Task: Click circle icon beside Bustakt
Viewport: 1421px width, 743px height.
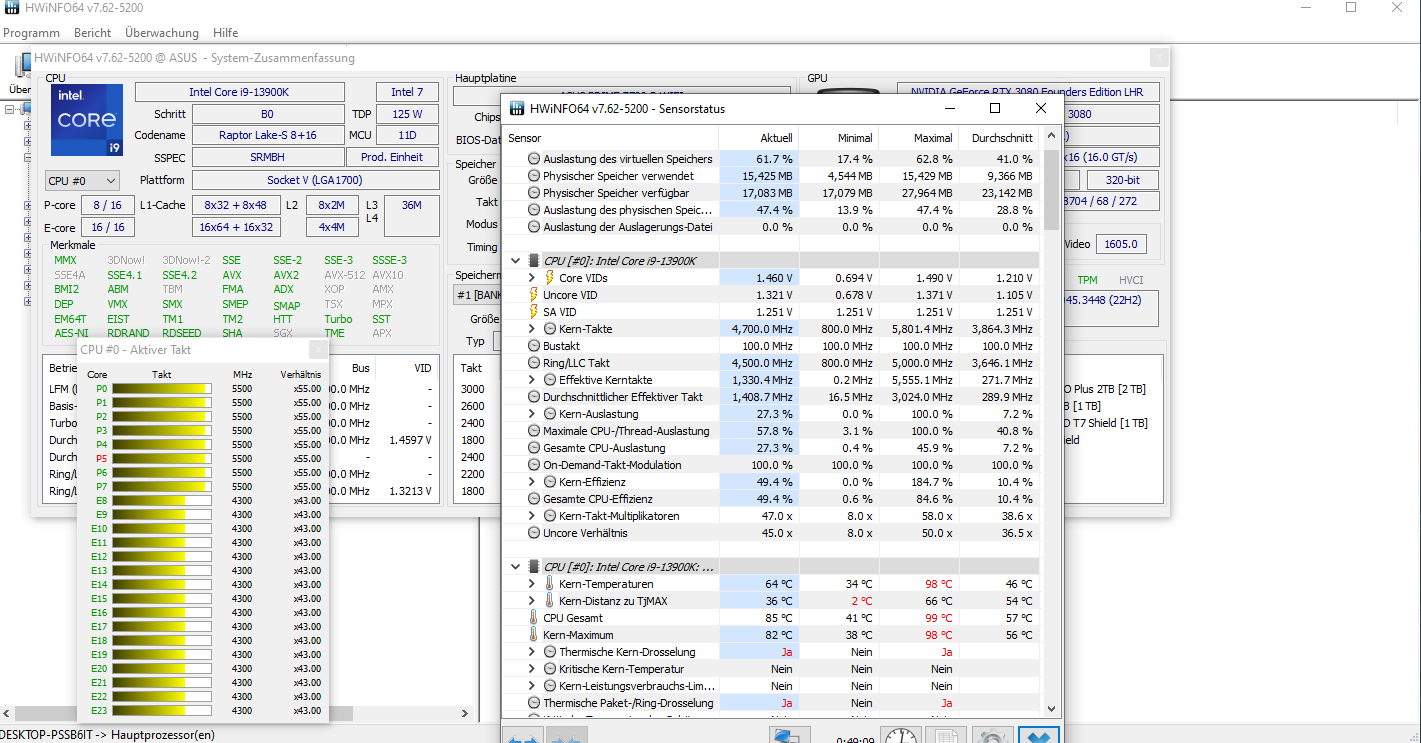Action: click(x=534, y=346)
